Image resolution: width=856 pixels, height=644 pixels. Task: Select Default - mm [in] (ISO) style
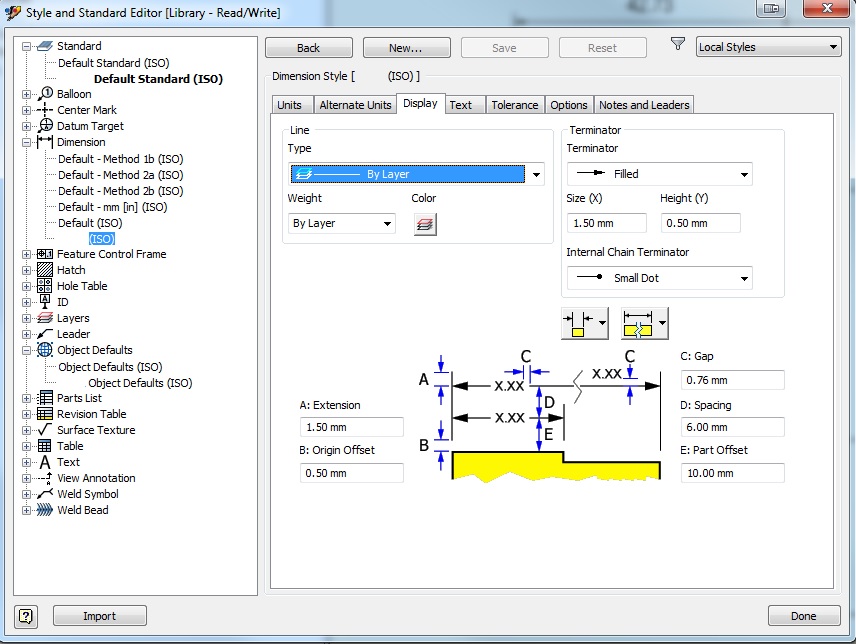[112, 207]
